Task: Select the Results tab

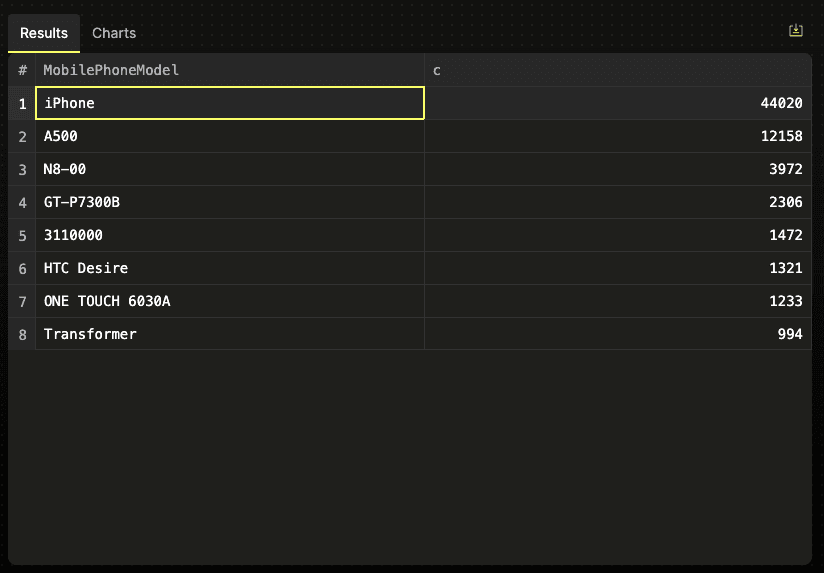Action: (x=44, y=33)
